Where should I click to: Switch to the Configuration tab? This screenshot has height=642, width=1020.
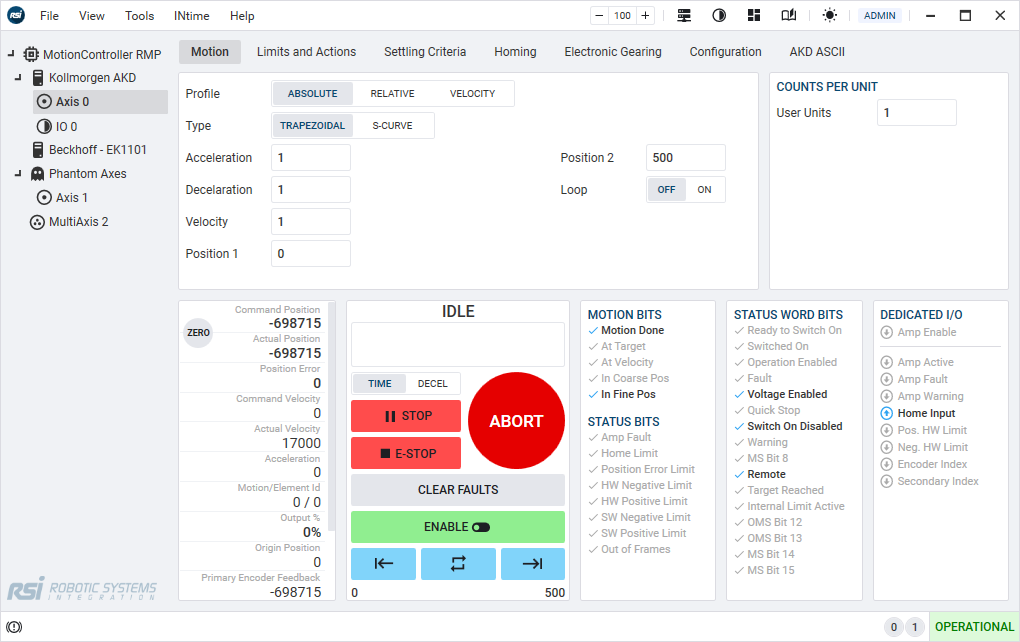pos(725,51)
